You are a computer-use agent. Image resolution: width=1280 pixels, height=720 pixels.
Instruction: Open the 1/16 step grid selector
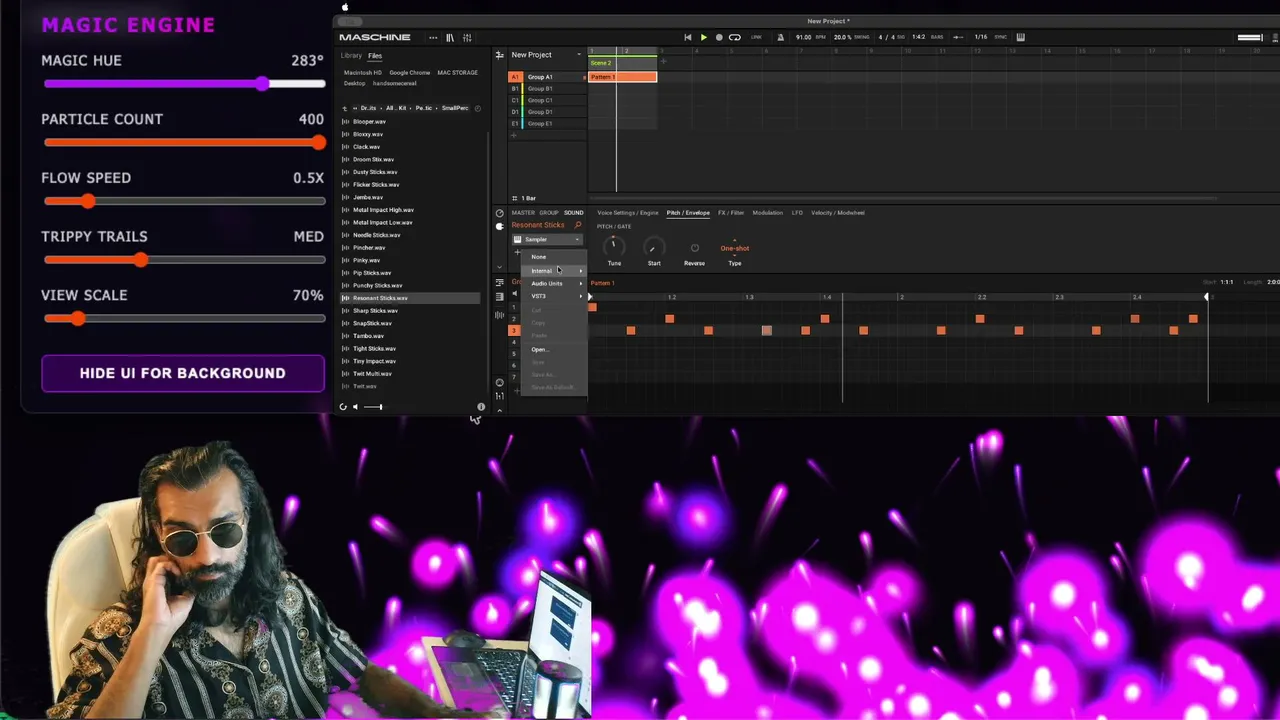click(981, 37)
